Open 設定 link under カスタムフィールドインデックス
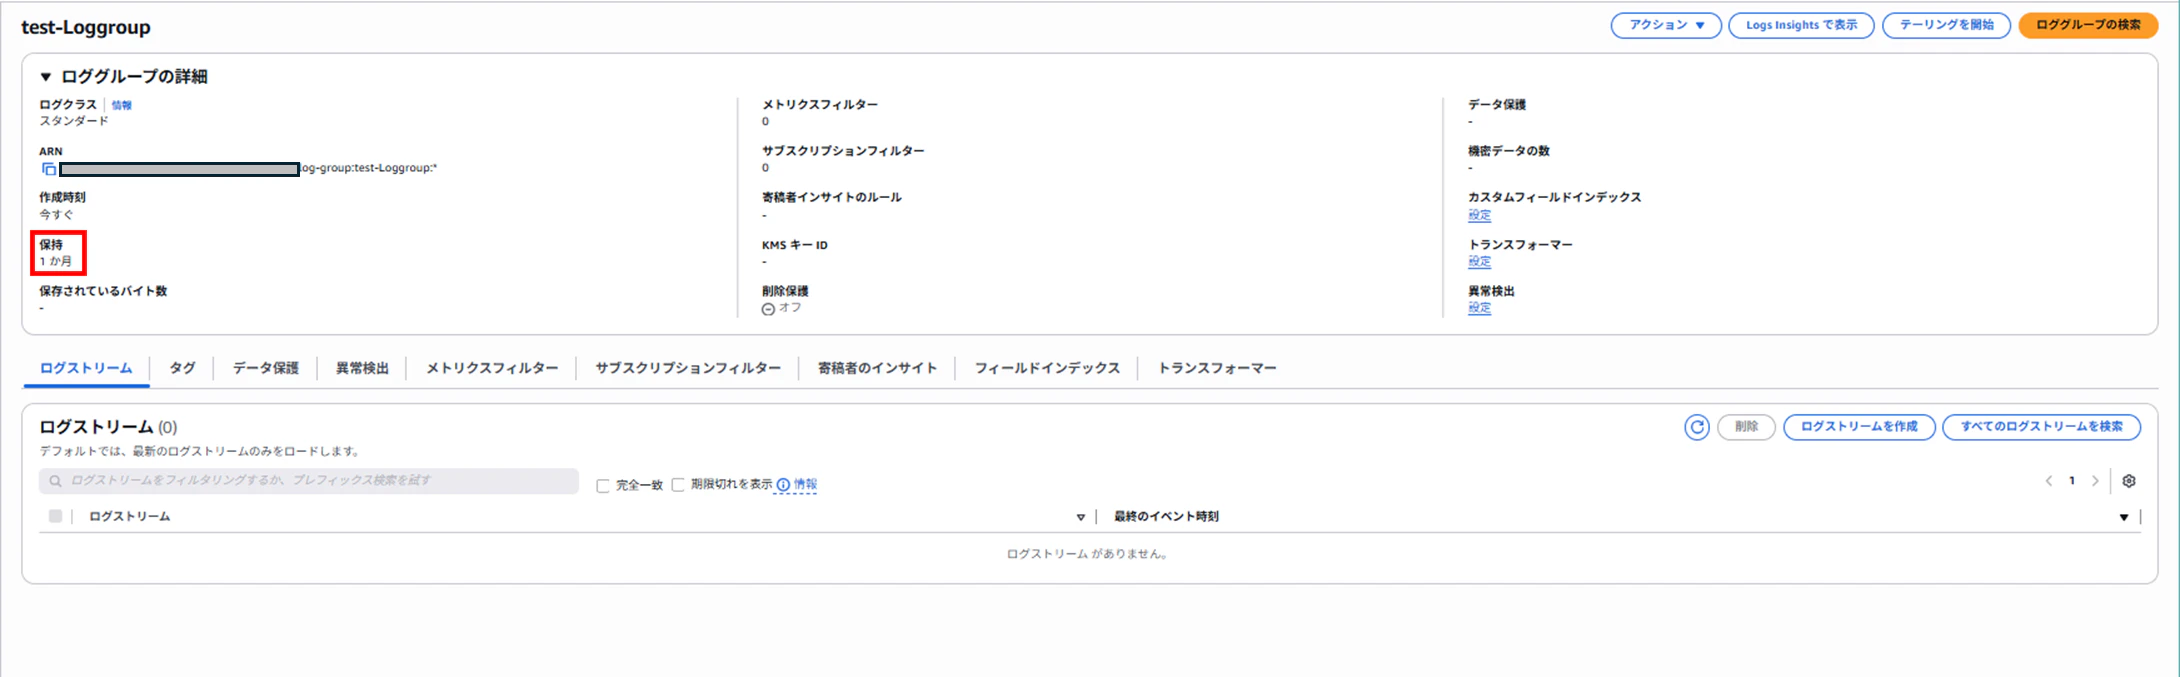The image size is (2180, 677). tap(1479, 215)
